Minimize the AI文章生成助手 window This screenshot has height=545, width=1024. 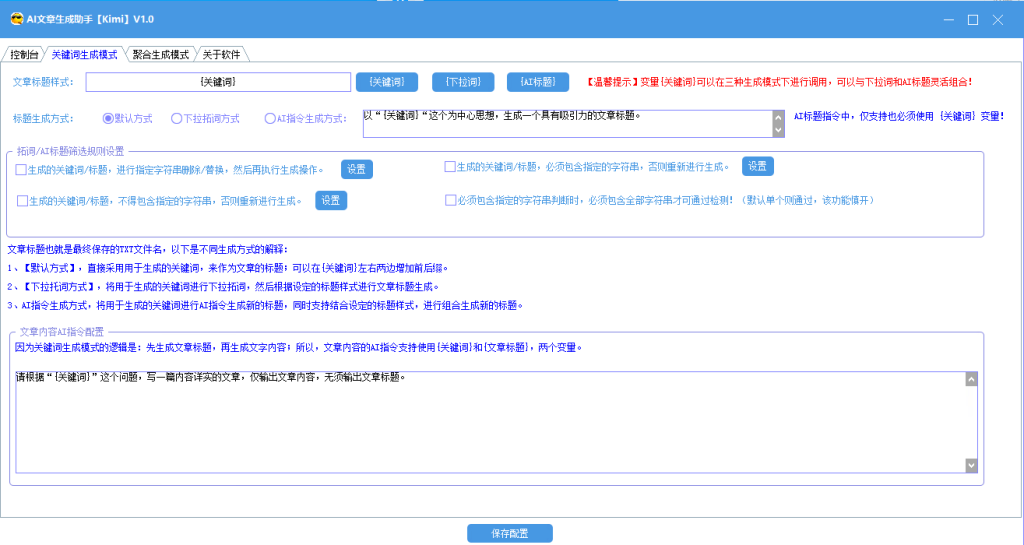(x=949, y=20)
